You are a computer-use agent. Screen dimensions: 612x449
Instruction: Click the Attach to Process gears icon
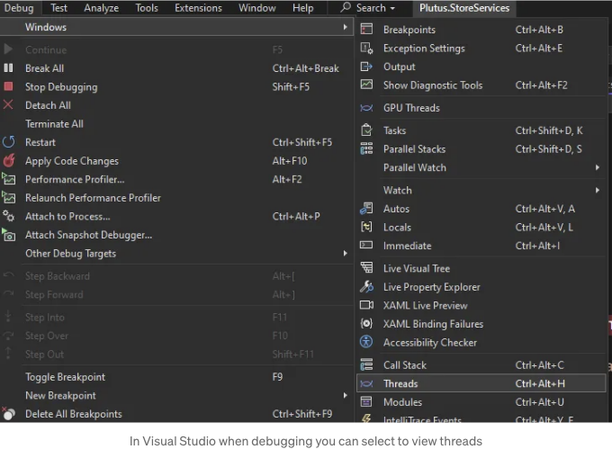pyautogui.click(x=9, y=216)
